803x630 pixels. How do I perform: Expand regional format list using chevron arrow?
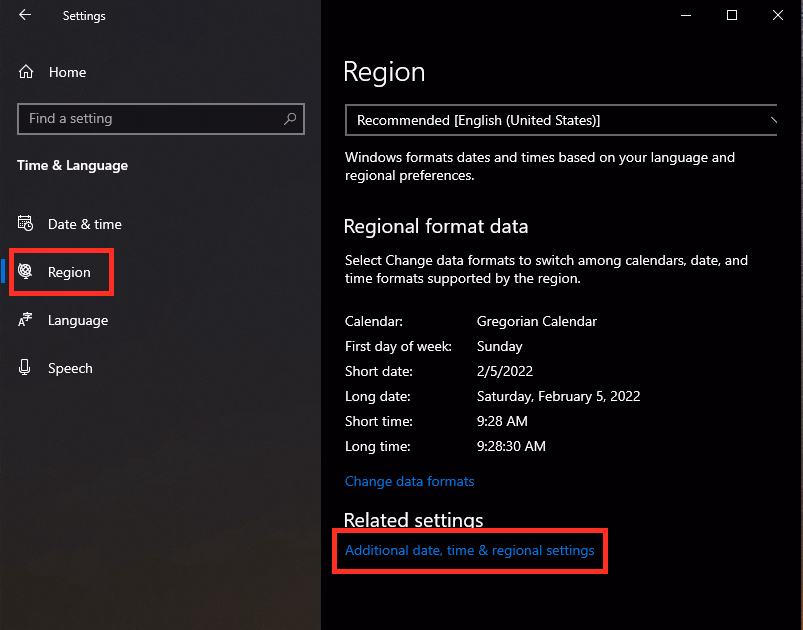(x=773, y=120)
